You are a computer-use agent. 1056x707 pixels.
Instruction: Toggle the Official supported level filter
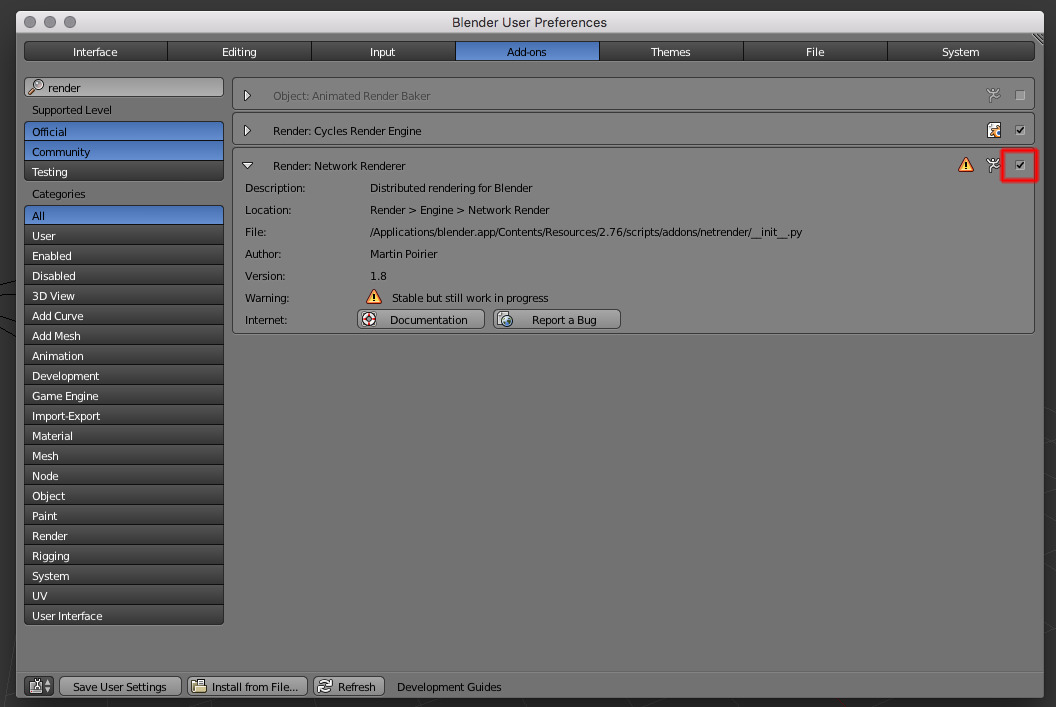click(x=124, y=131)
